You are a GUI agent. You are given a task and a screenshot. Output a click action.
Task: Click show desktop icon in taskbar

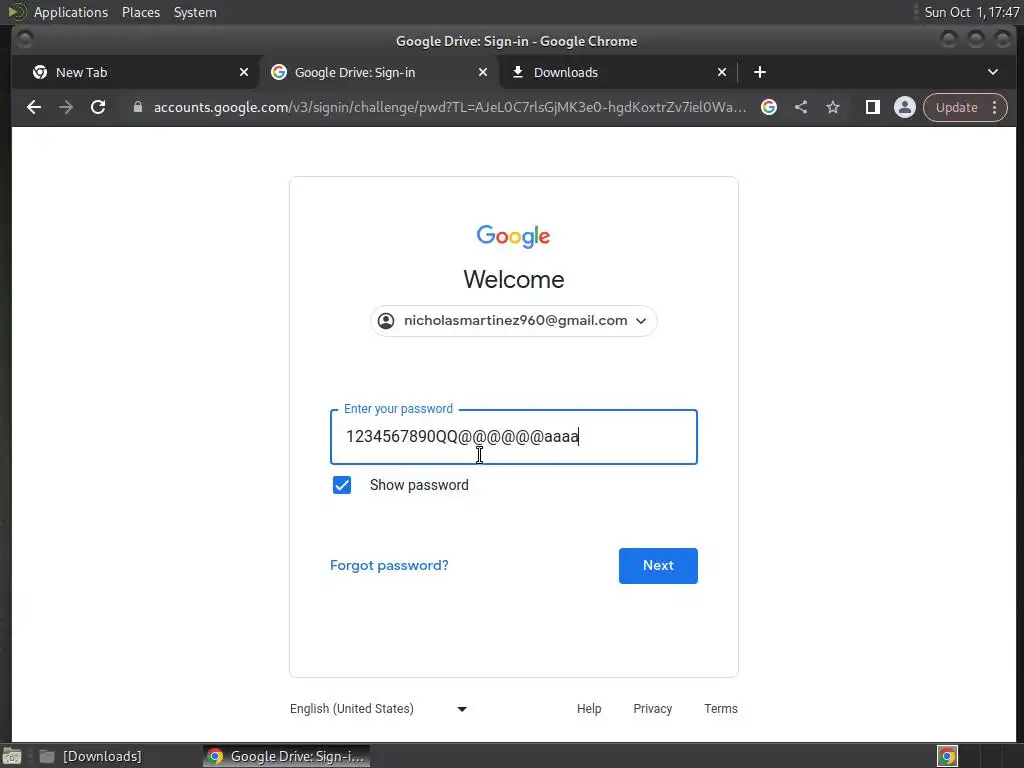(12, 756)
